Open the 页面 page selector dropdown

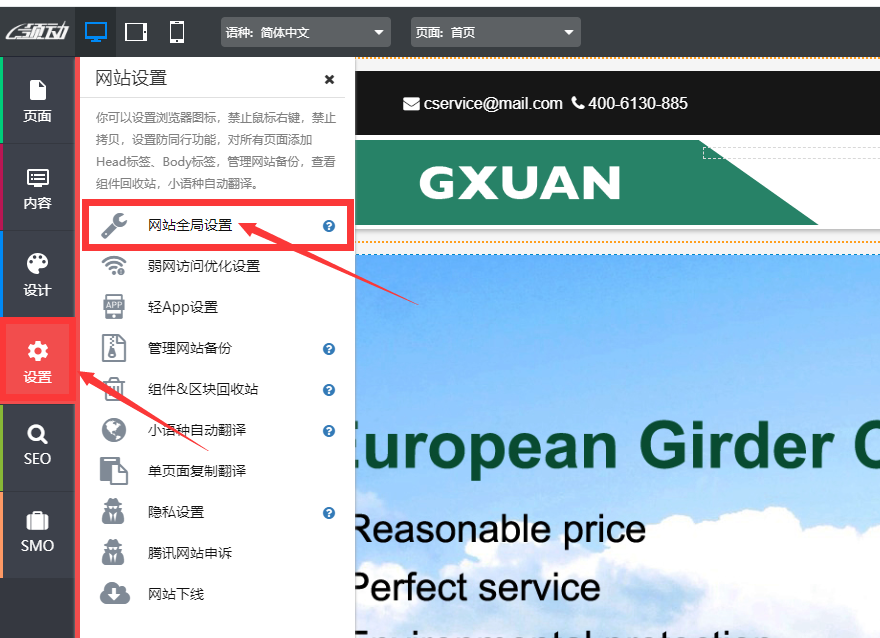coord(495,32)
